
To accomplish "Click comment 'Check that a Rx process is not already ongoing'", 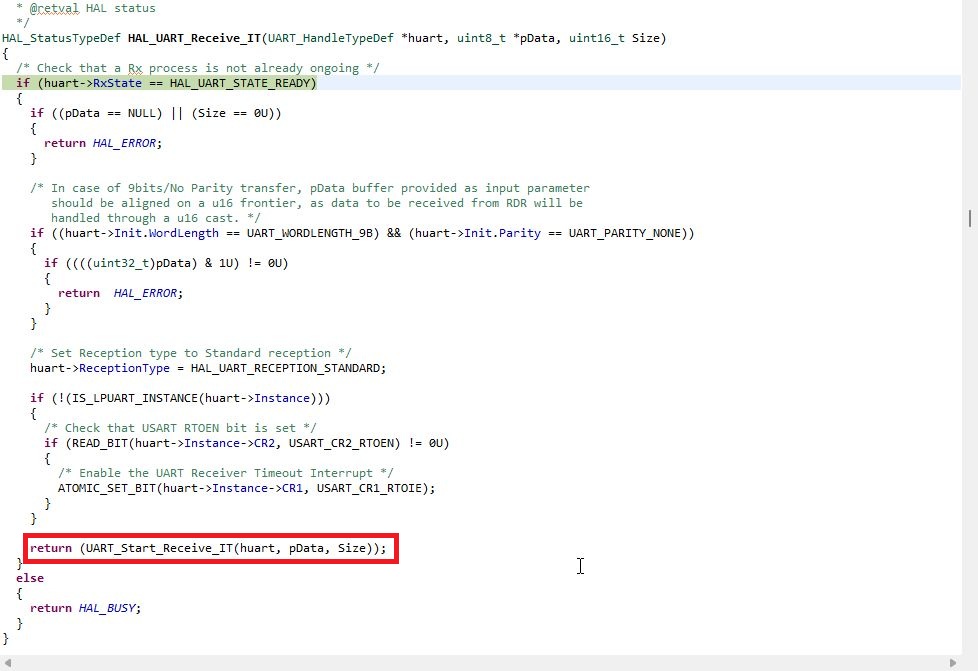I will (198, 68).
